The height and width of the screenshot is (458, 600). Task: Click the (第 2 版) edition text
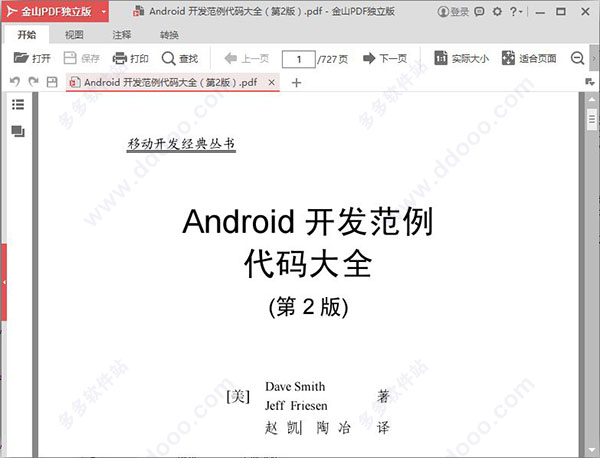click(308, 307)
